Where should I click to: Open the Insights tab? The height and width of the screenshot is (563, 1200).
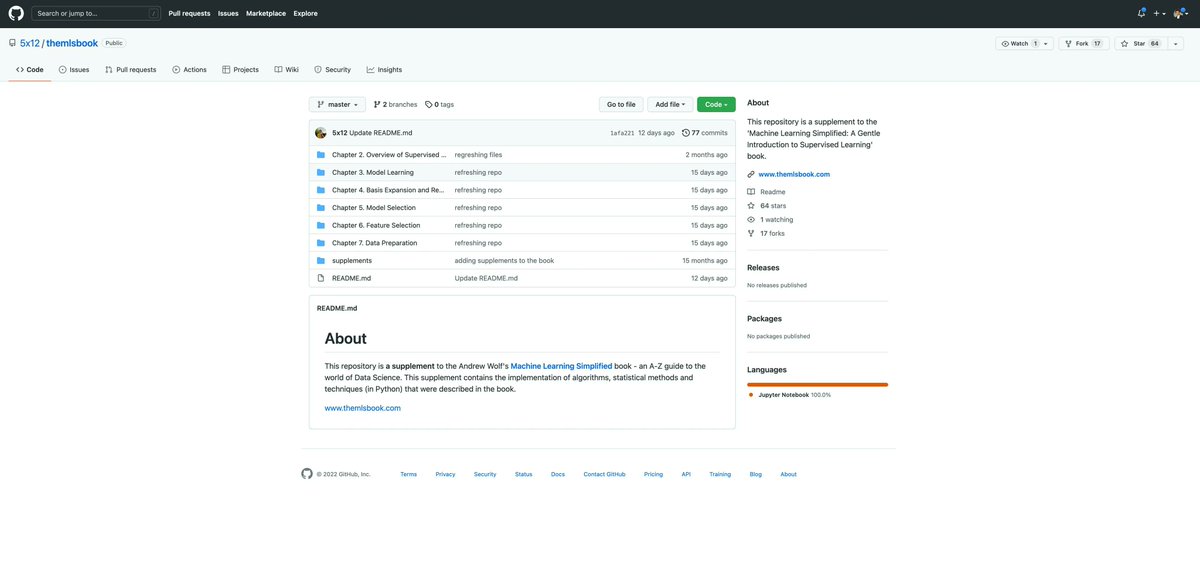tap(384, 70)
